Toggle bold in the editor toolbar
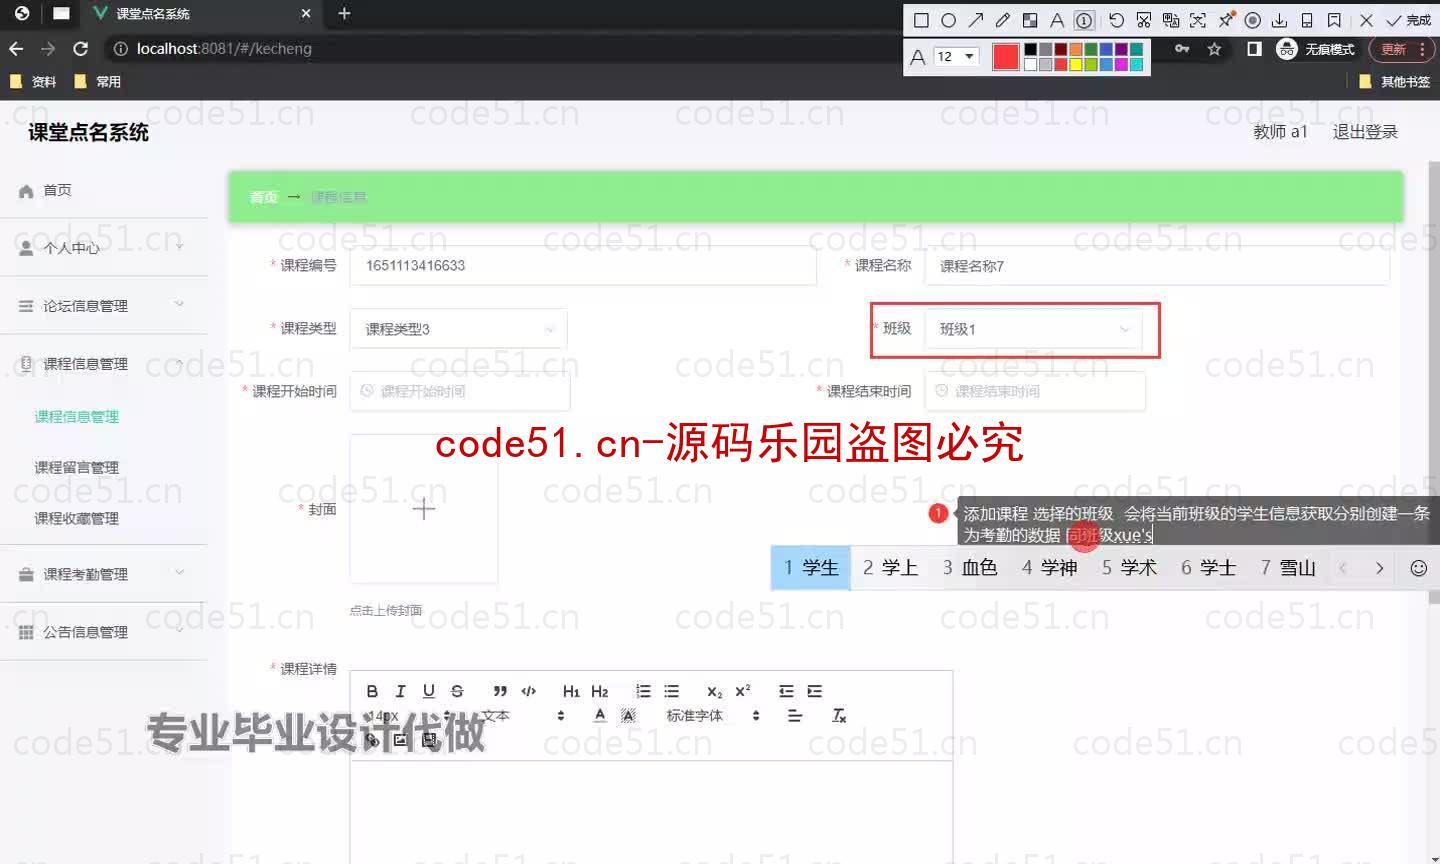The image size is (1440, 864). click(372, 691)
